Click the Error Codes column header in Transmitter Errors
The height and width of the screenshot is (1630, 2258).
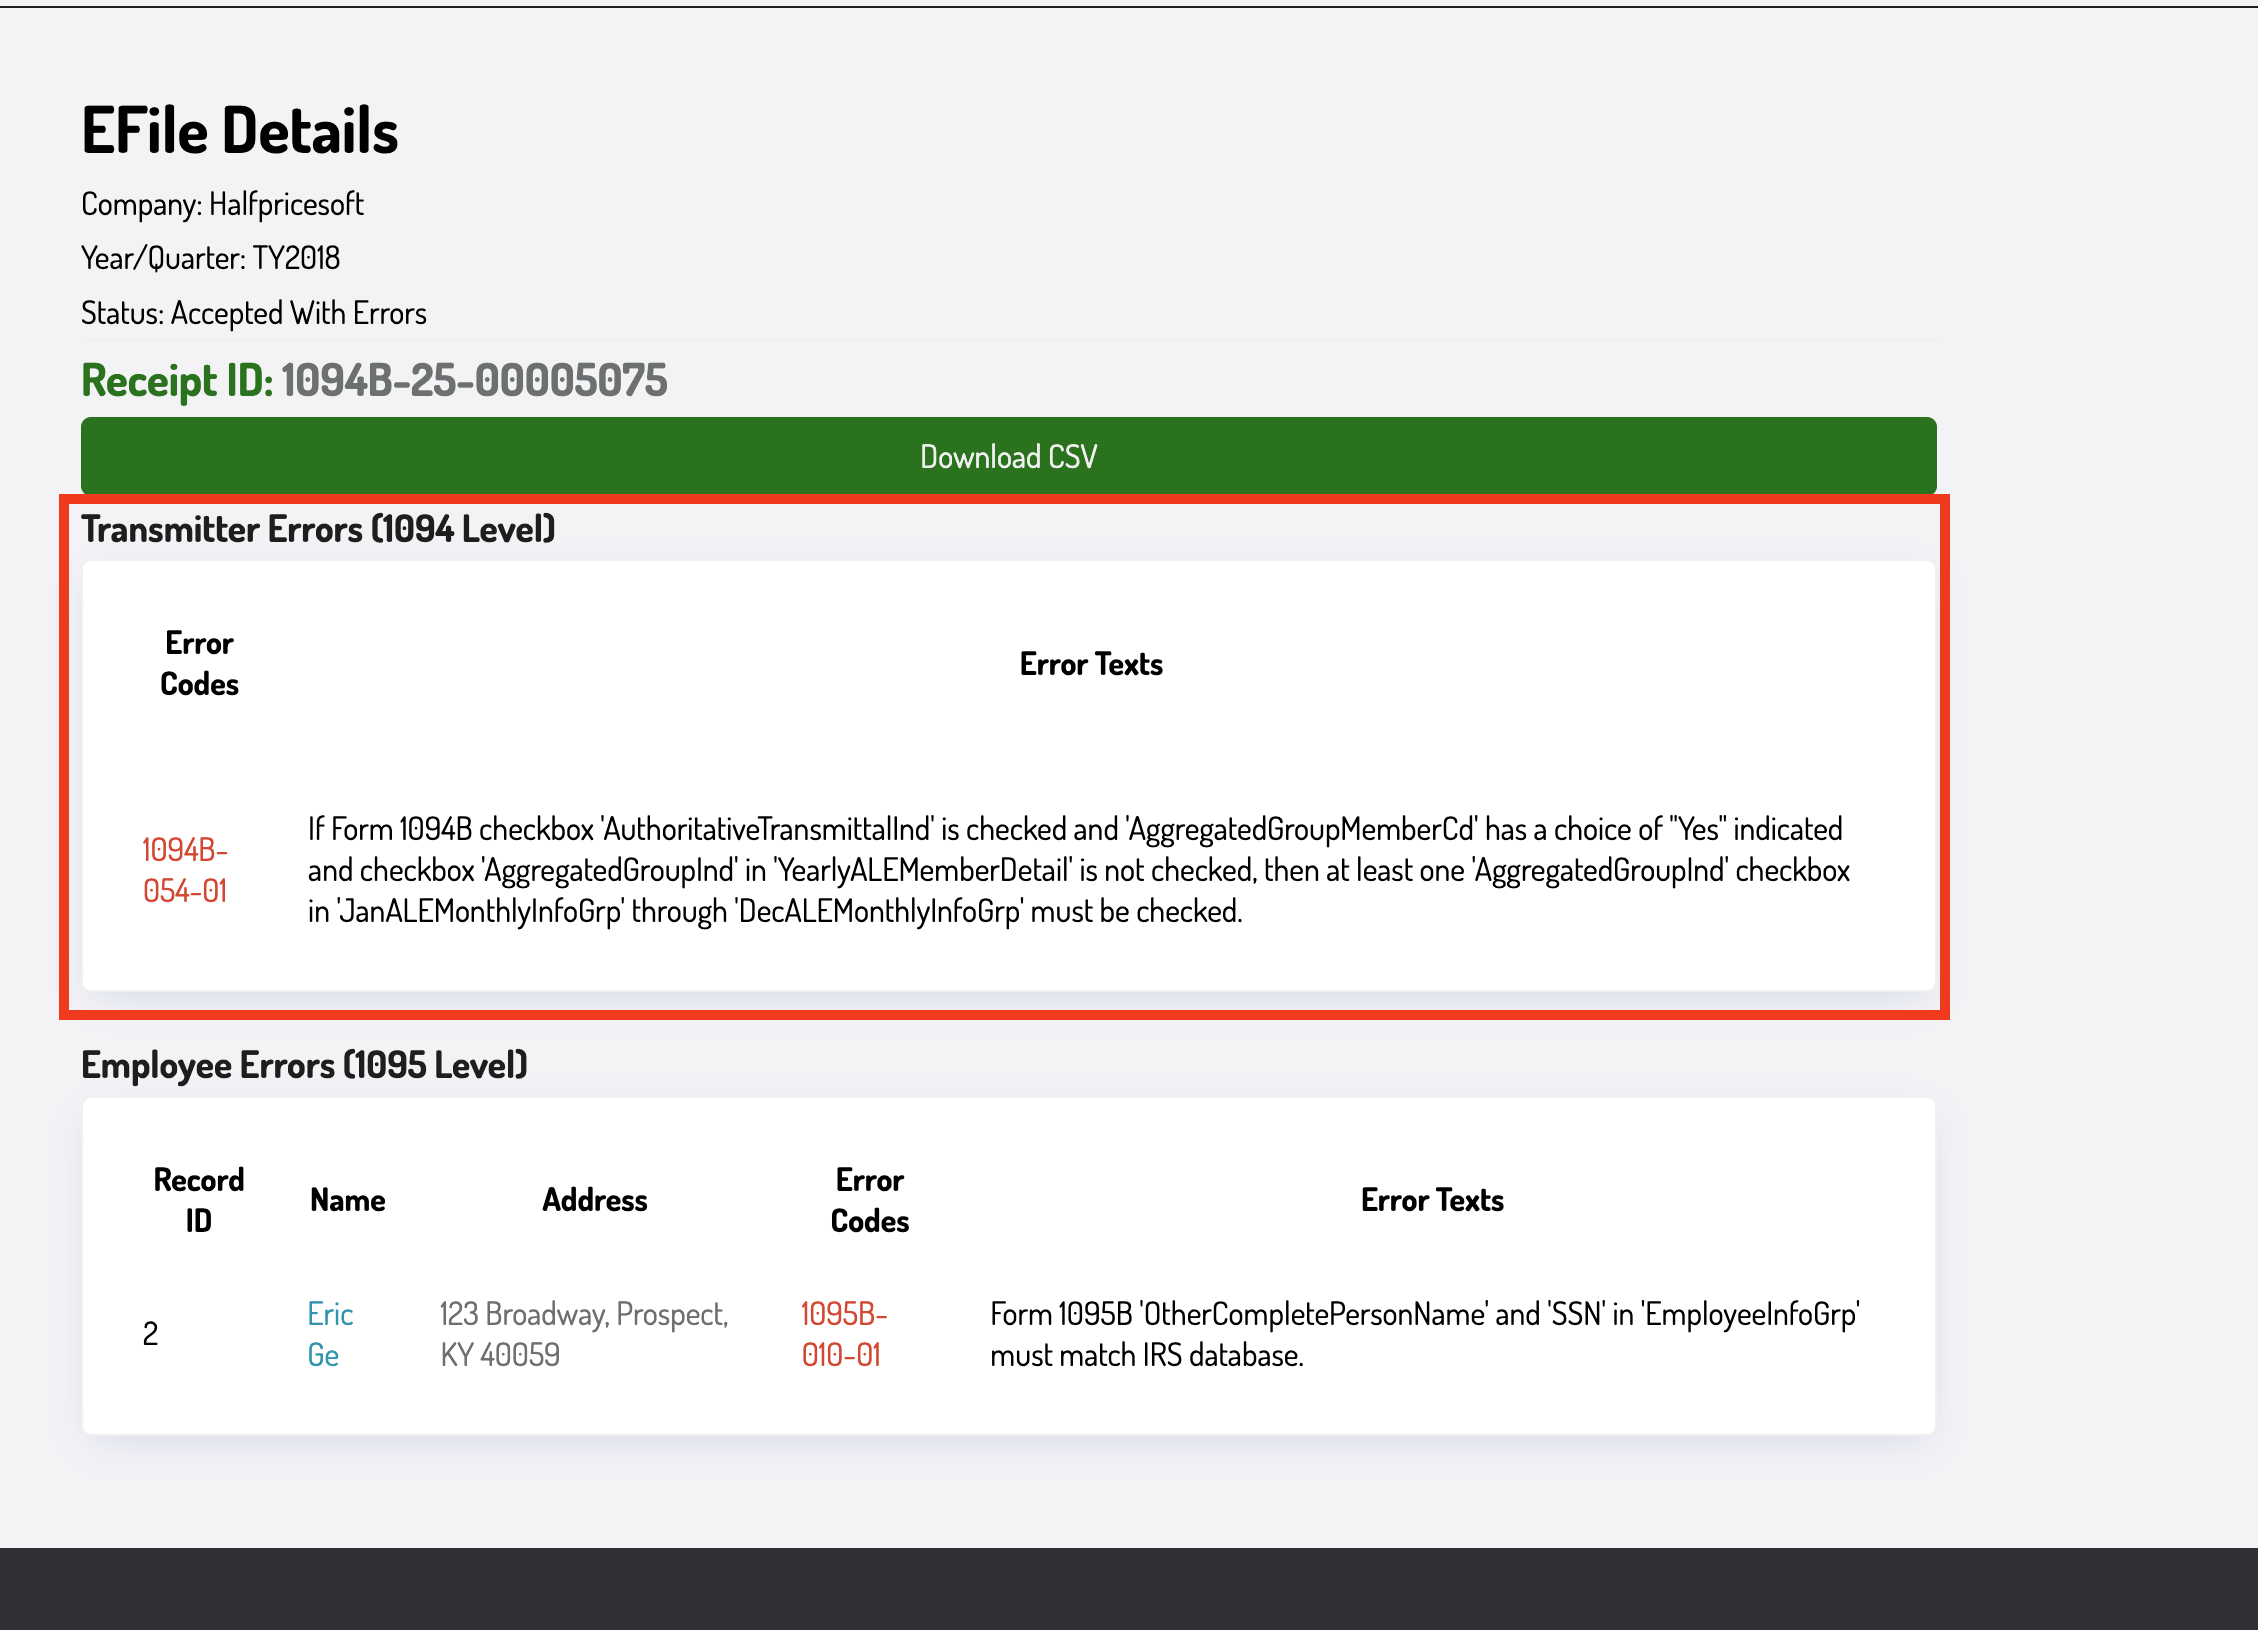tap(198, 664)
